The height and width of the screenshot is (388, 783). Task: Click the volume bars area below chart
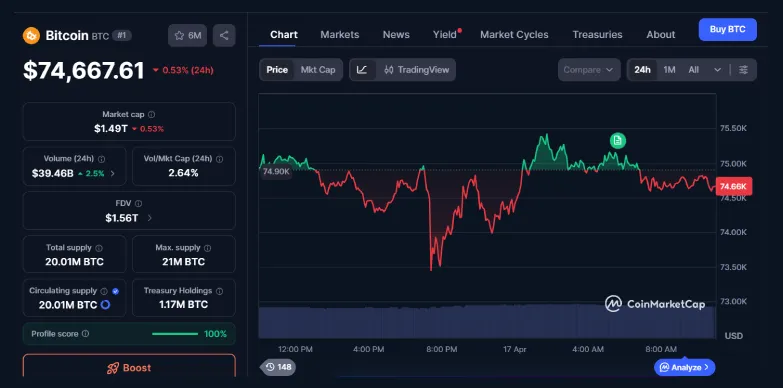[487, 321]
